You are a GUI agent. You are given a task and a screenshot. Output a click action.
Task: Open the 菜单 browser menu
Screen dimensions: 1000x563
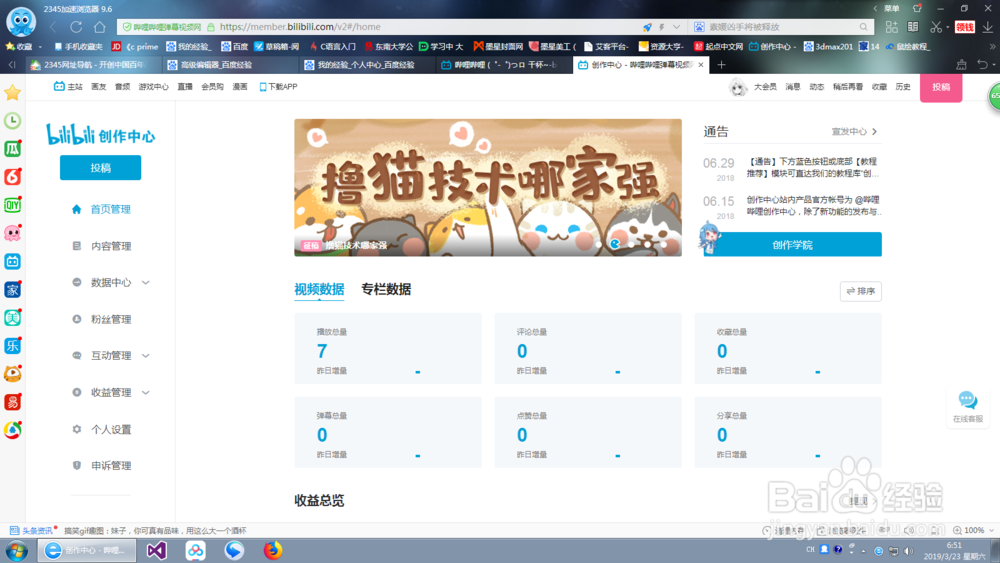[892, 8]
